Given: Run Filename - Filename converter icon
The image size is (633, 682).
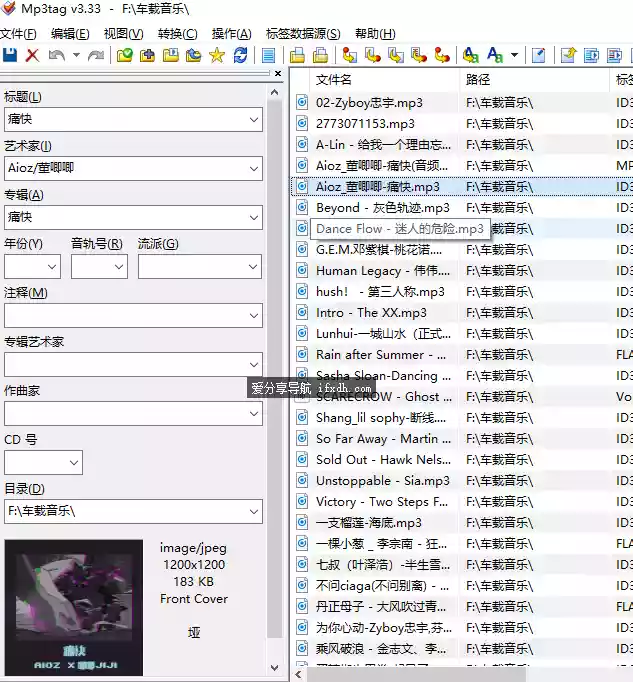Looking at the screenshot, I should click(396, 55).
